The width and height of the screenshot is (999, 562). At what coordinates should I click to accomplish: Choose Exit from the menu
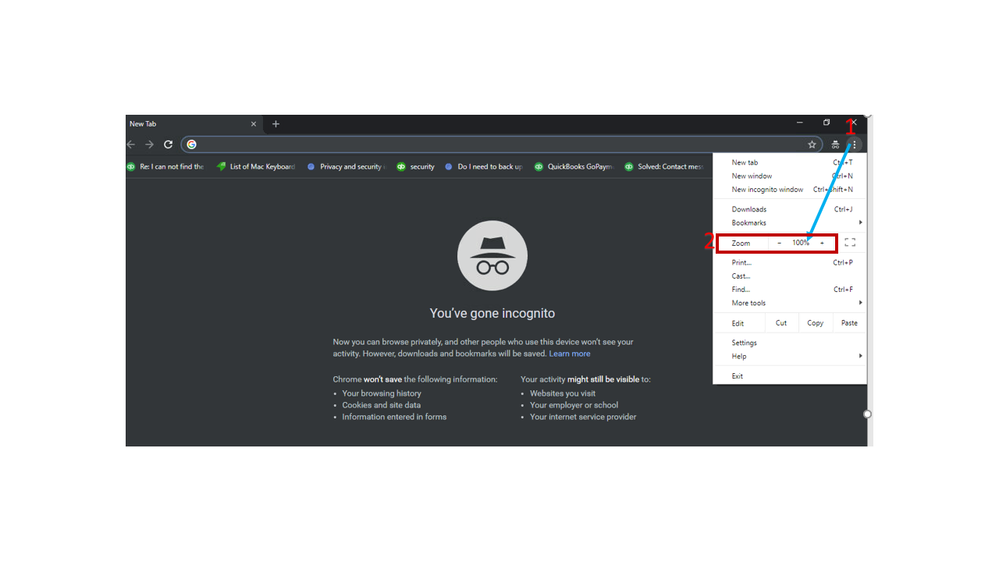790,376
